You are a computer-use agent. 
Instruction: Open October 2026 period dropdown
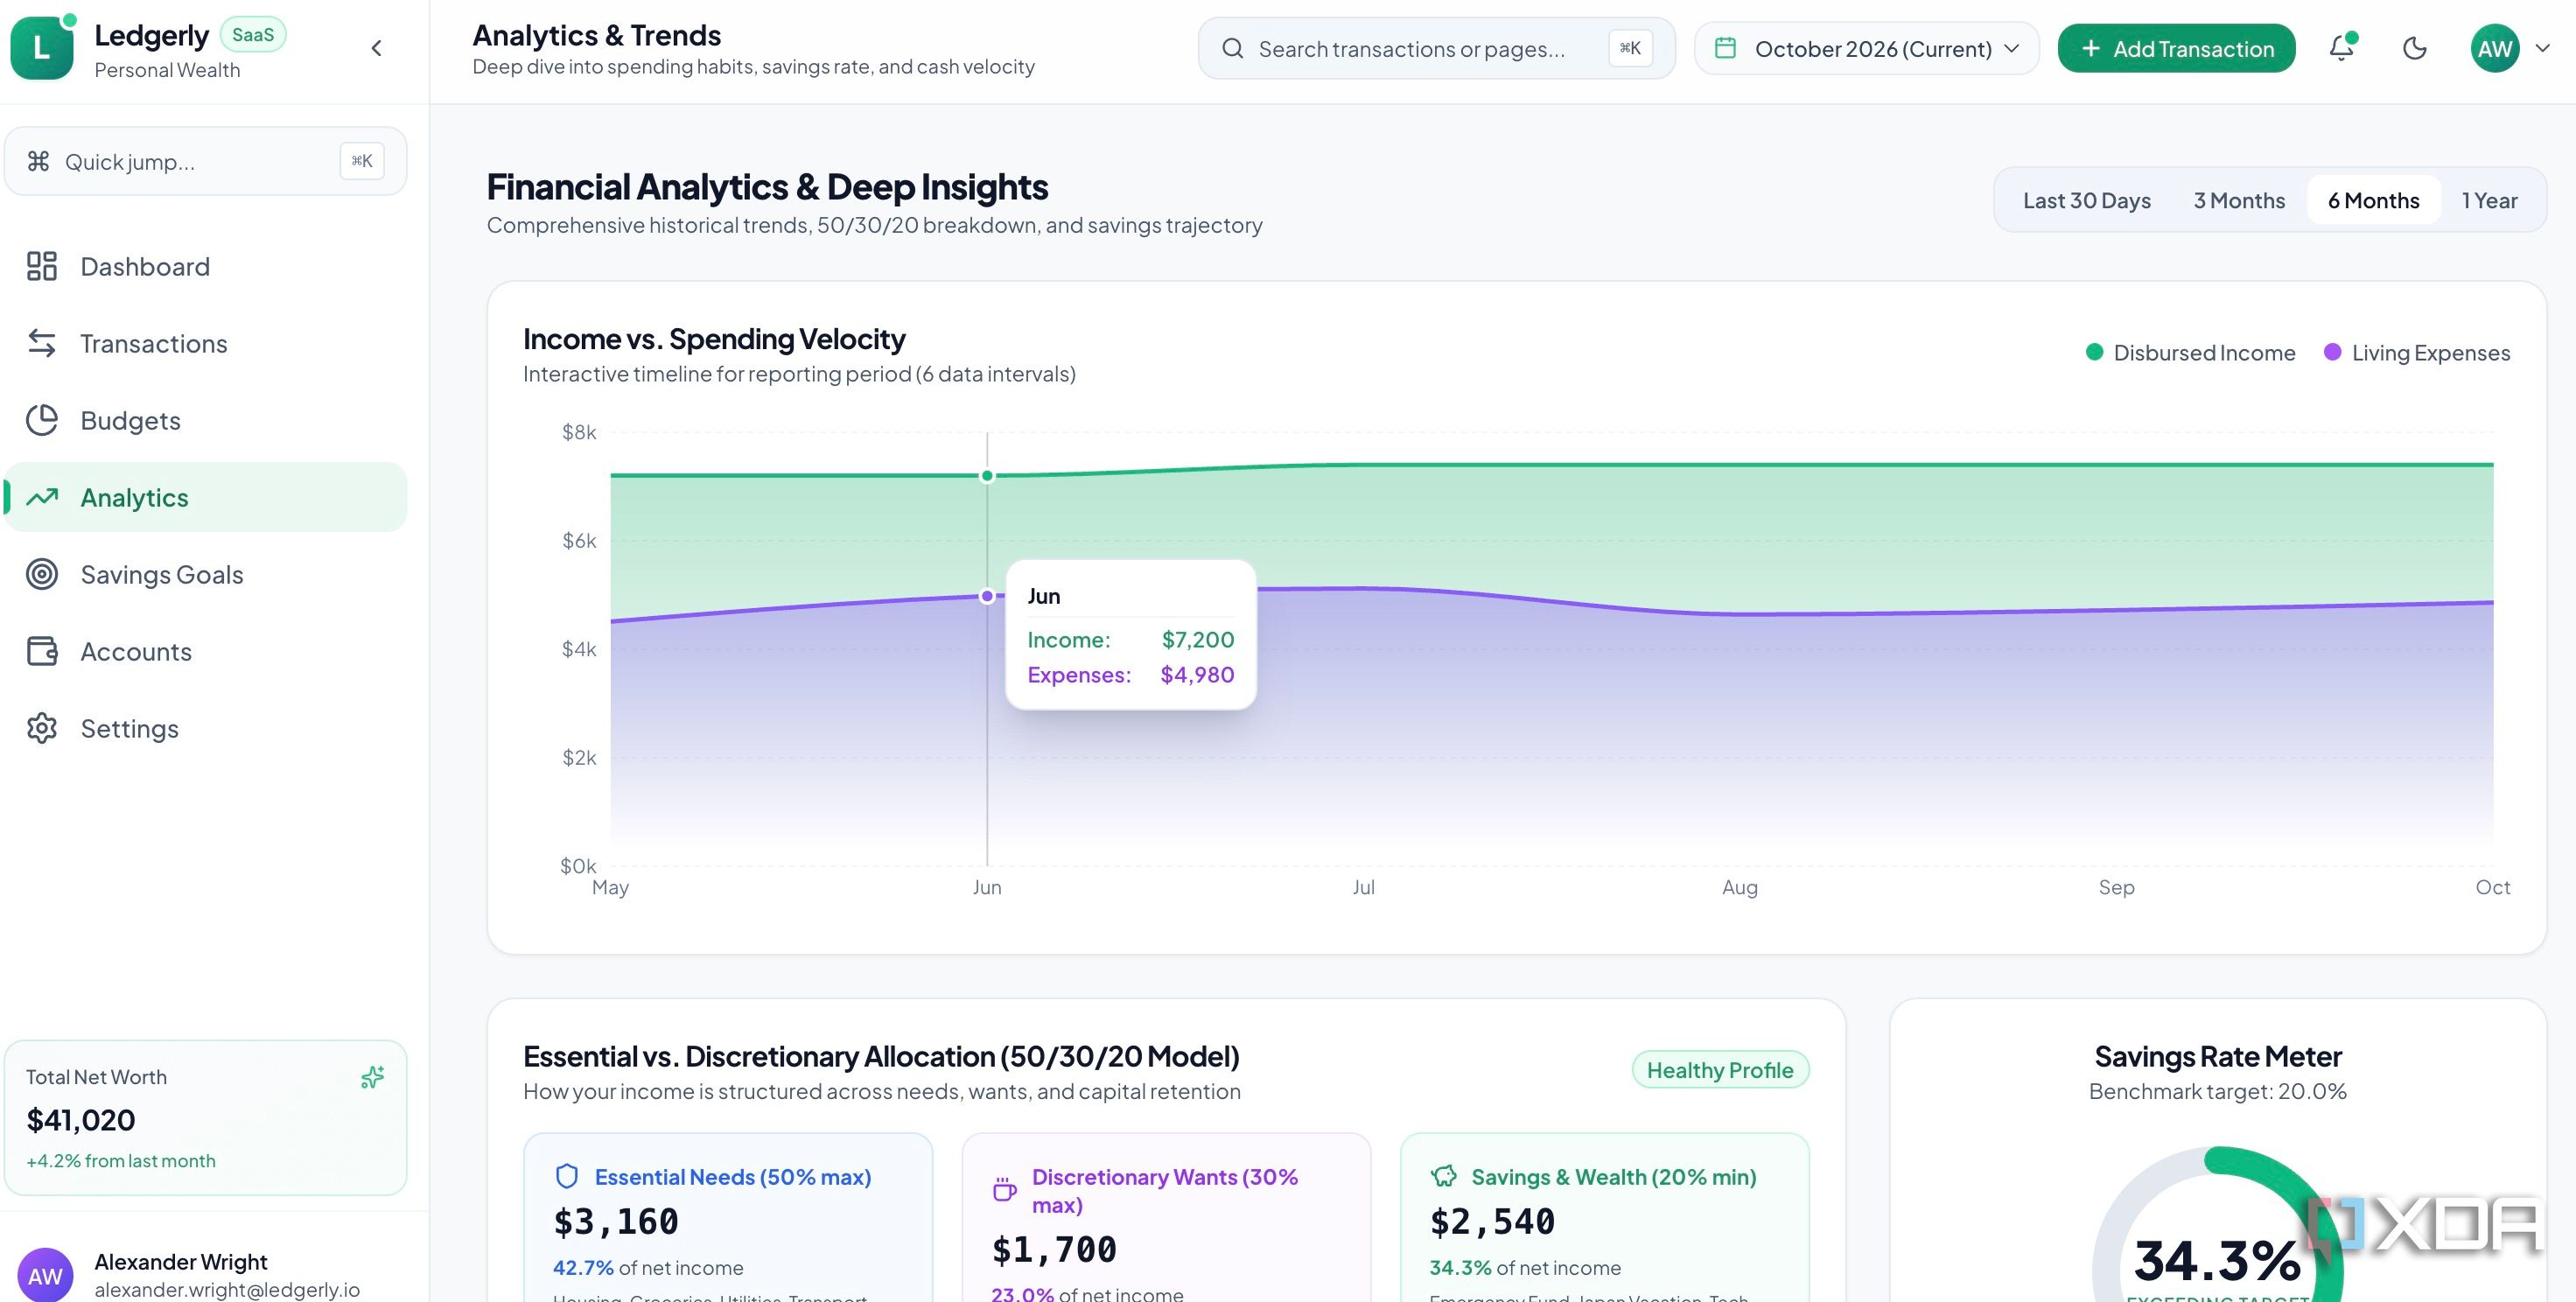click(1866, 48)
